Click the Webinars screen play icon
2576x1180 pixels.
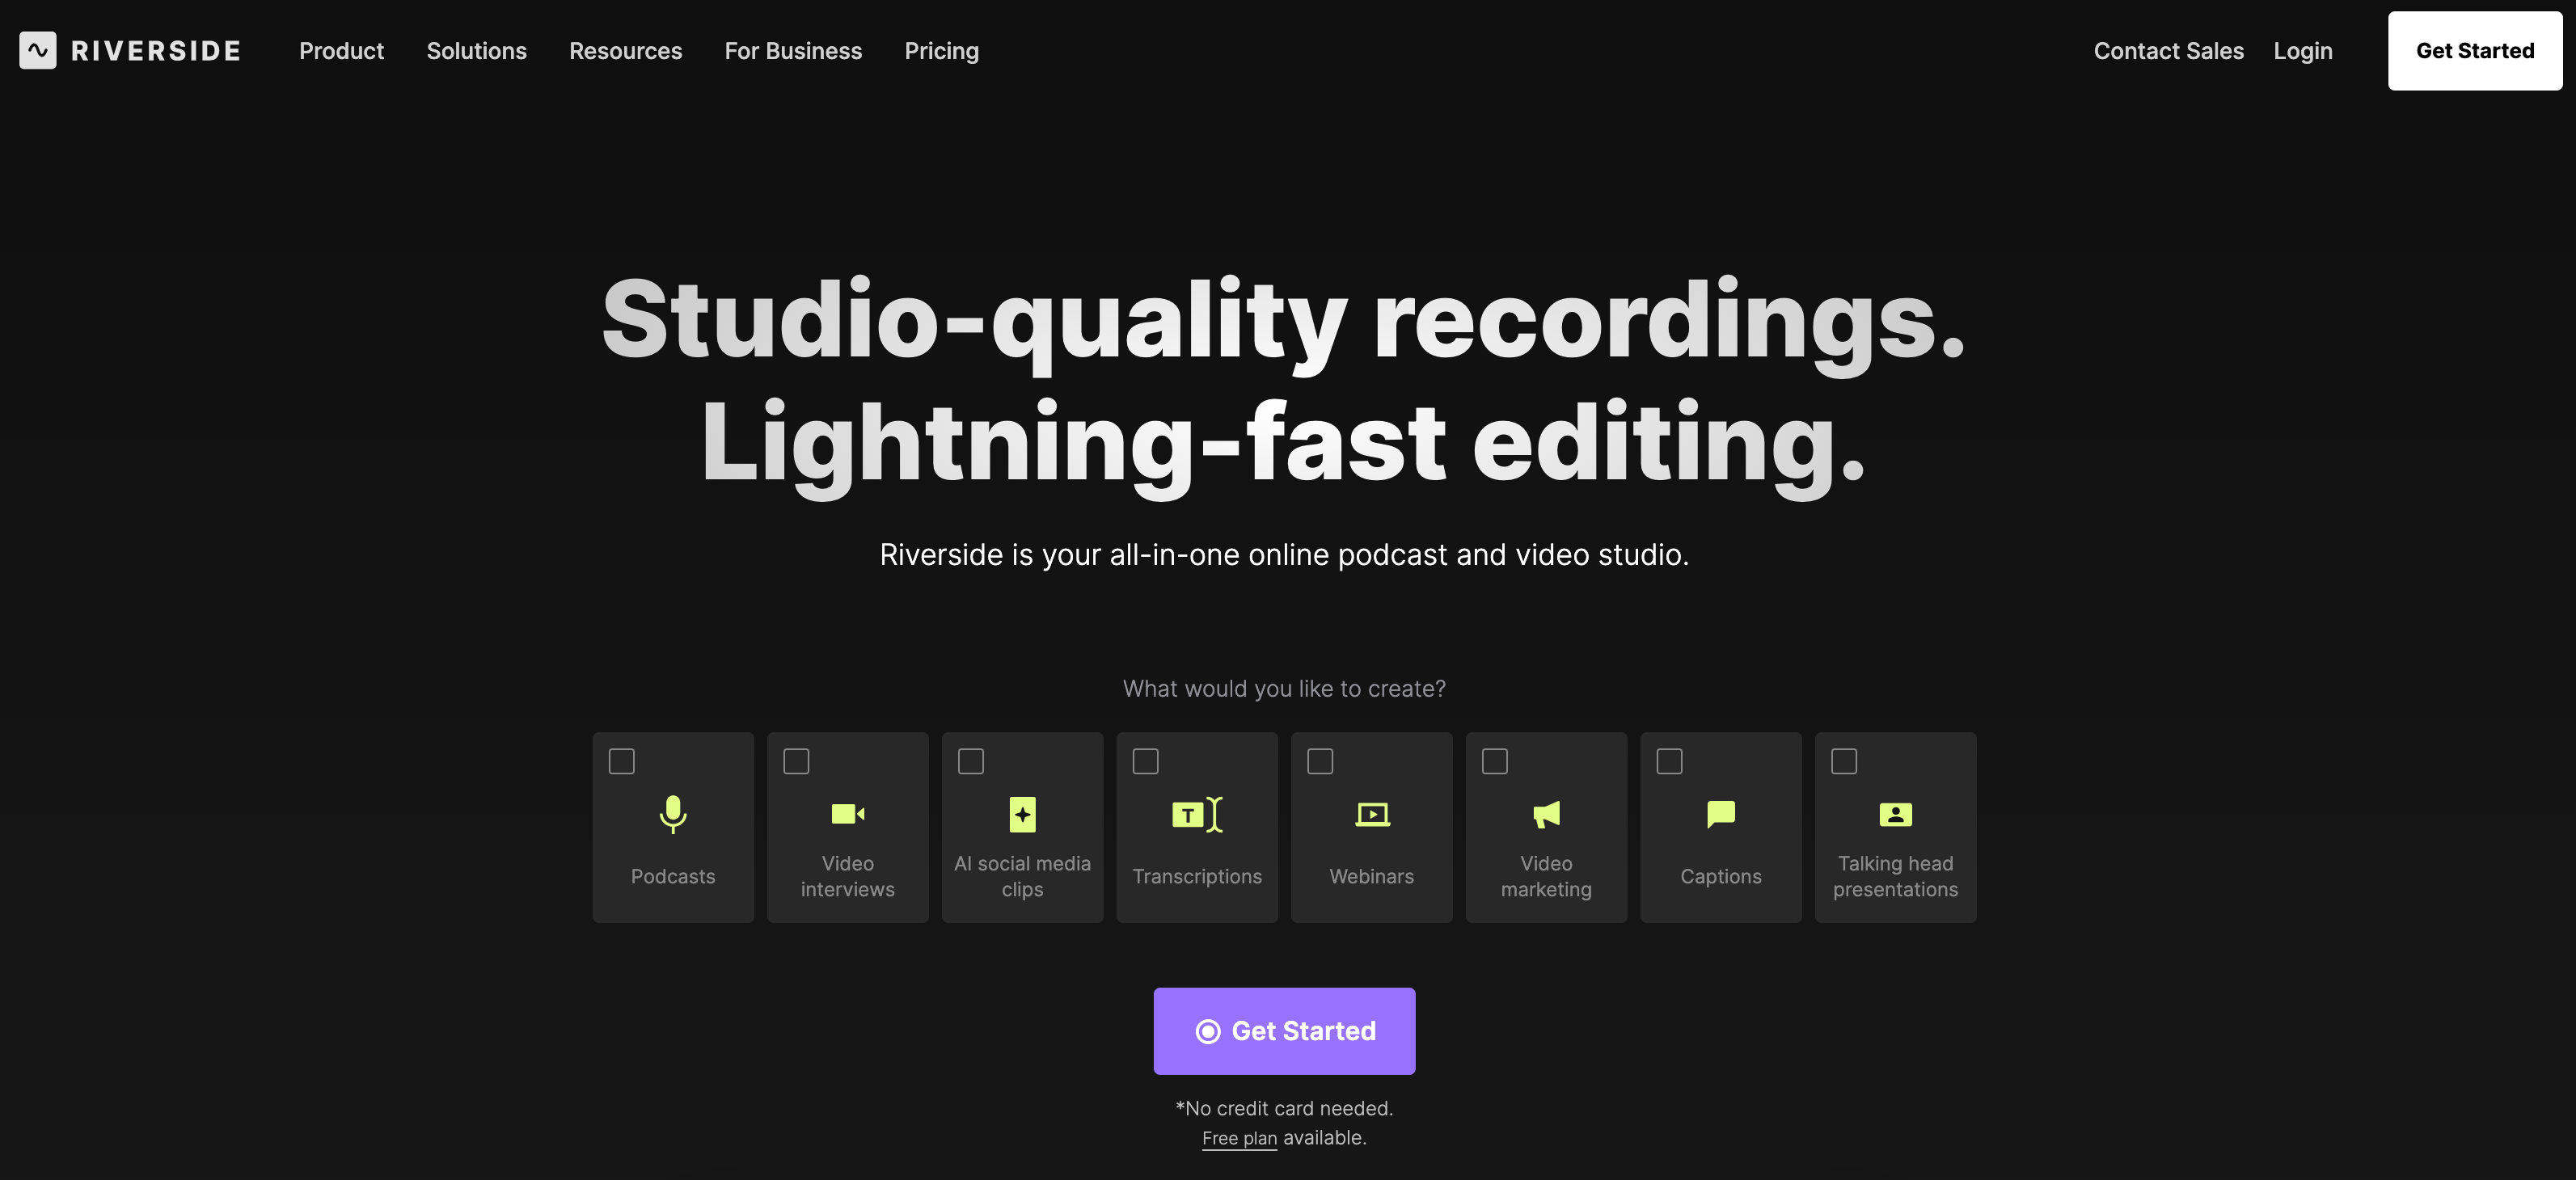pos(1372,814)
